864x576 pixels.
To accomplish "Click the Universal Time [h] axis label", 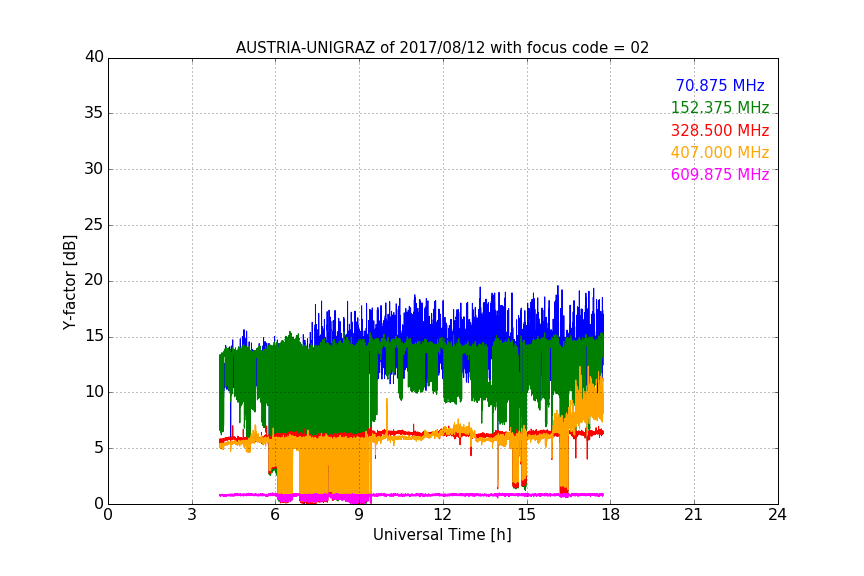I will [x=442, y=535].
